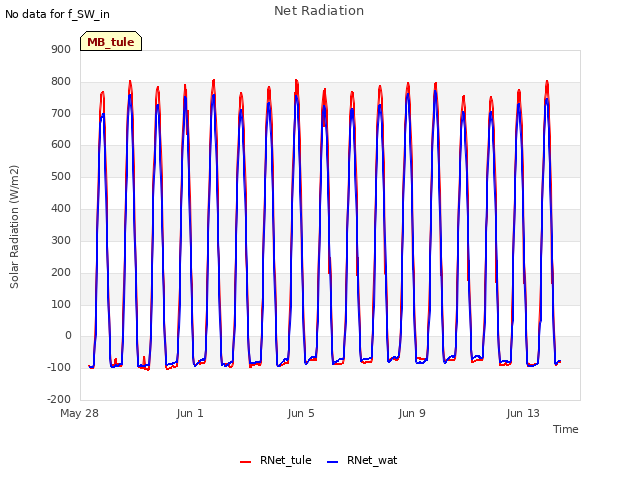Click the 500 y-axis tick label
Image resolution: width=640 pixels, height=480 pixels.
(x=61, y=176)
